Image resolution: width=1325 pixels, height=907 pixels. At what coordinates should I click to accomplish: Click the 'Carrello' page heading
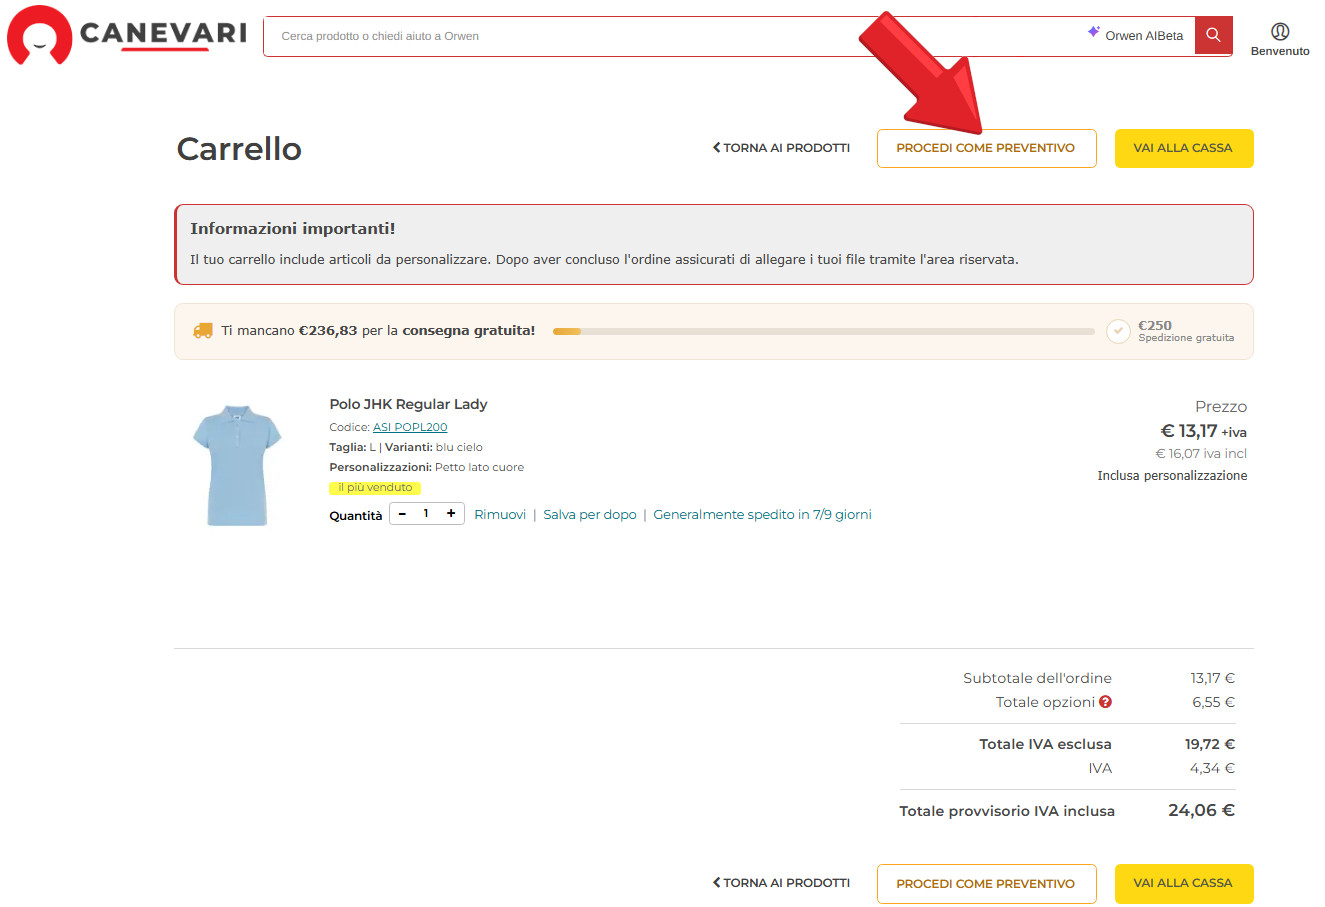[239, 149]
